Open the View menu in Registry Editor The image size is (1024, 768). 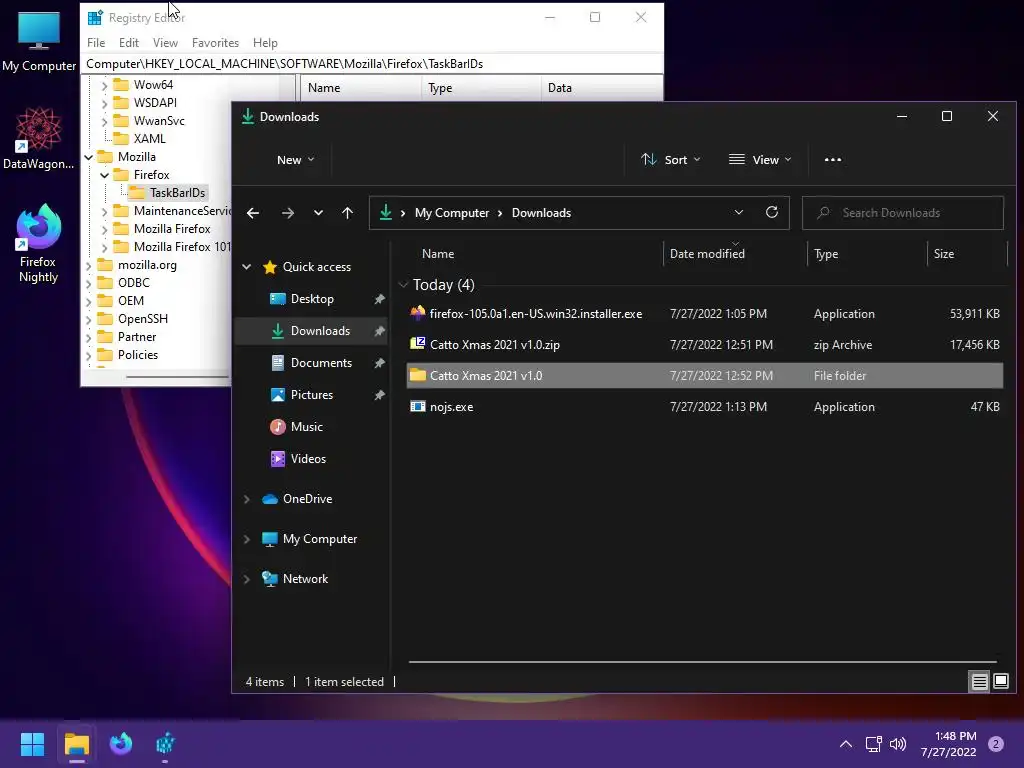(x=165, y=42)
